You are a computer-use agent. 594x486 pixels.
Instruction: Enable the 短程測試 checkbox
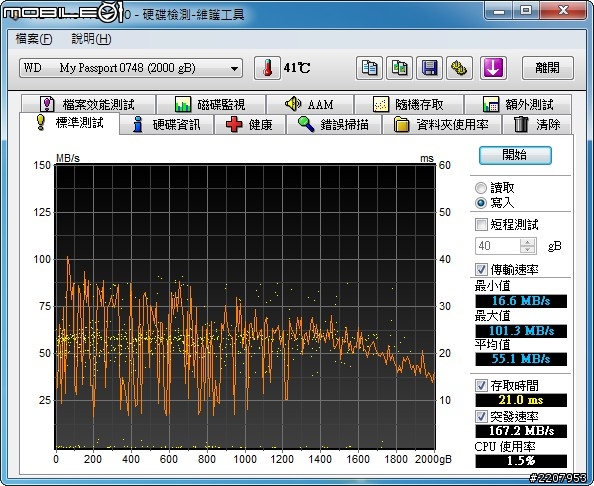[481, 224]
